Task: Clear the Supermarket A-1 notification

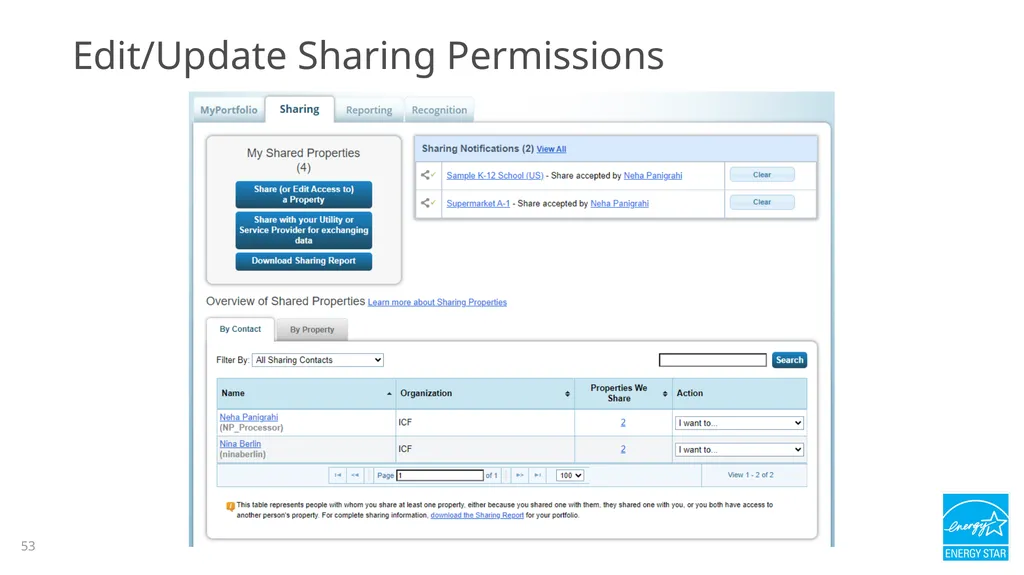Action: tap(762, 202)
